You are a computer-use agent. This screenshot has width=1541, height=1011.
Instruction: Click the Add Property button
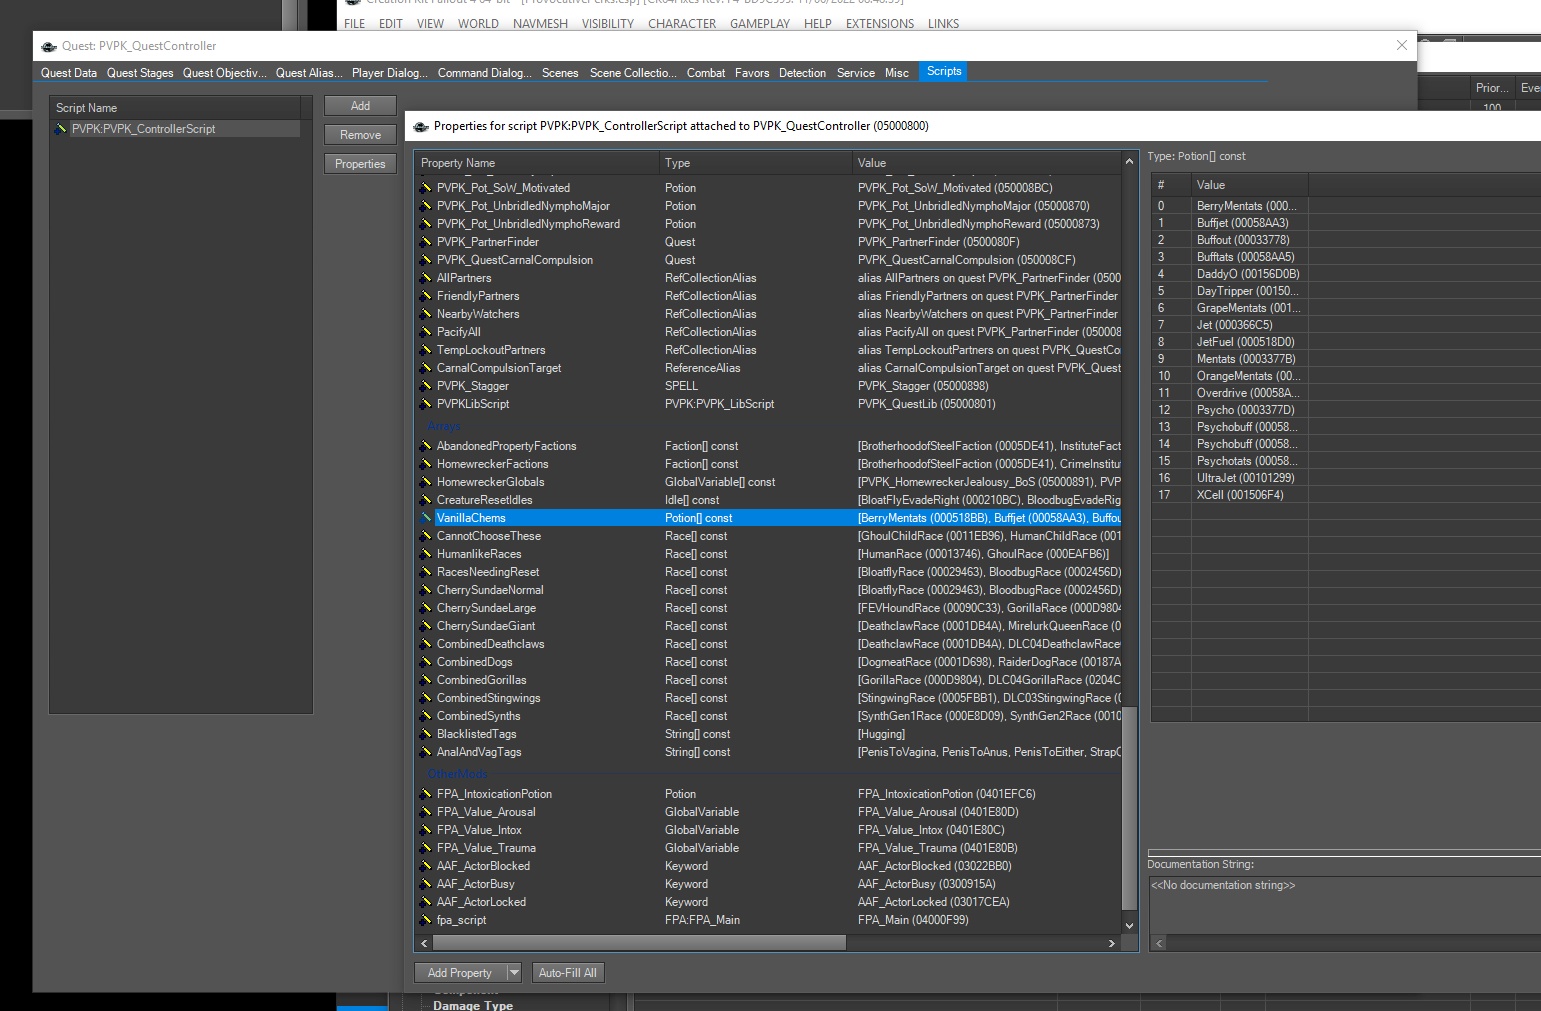point(460,972)
